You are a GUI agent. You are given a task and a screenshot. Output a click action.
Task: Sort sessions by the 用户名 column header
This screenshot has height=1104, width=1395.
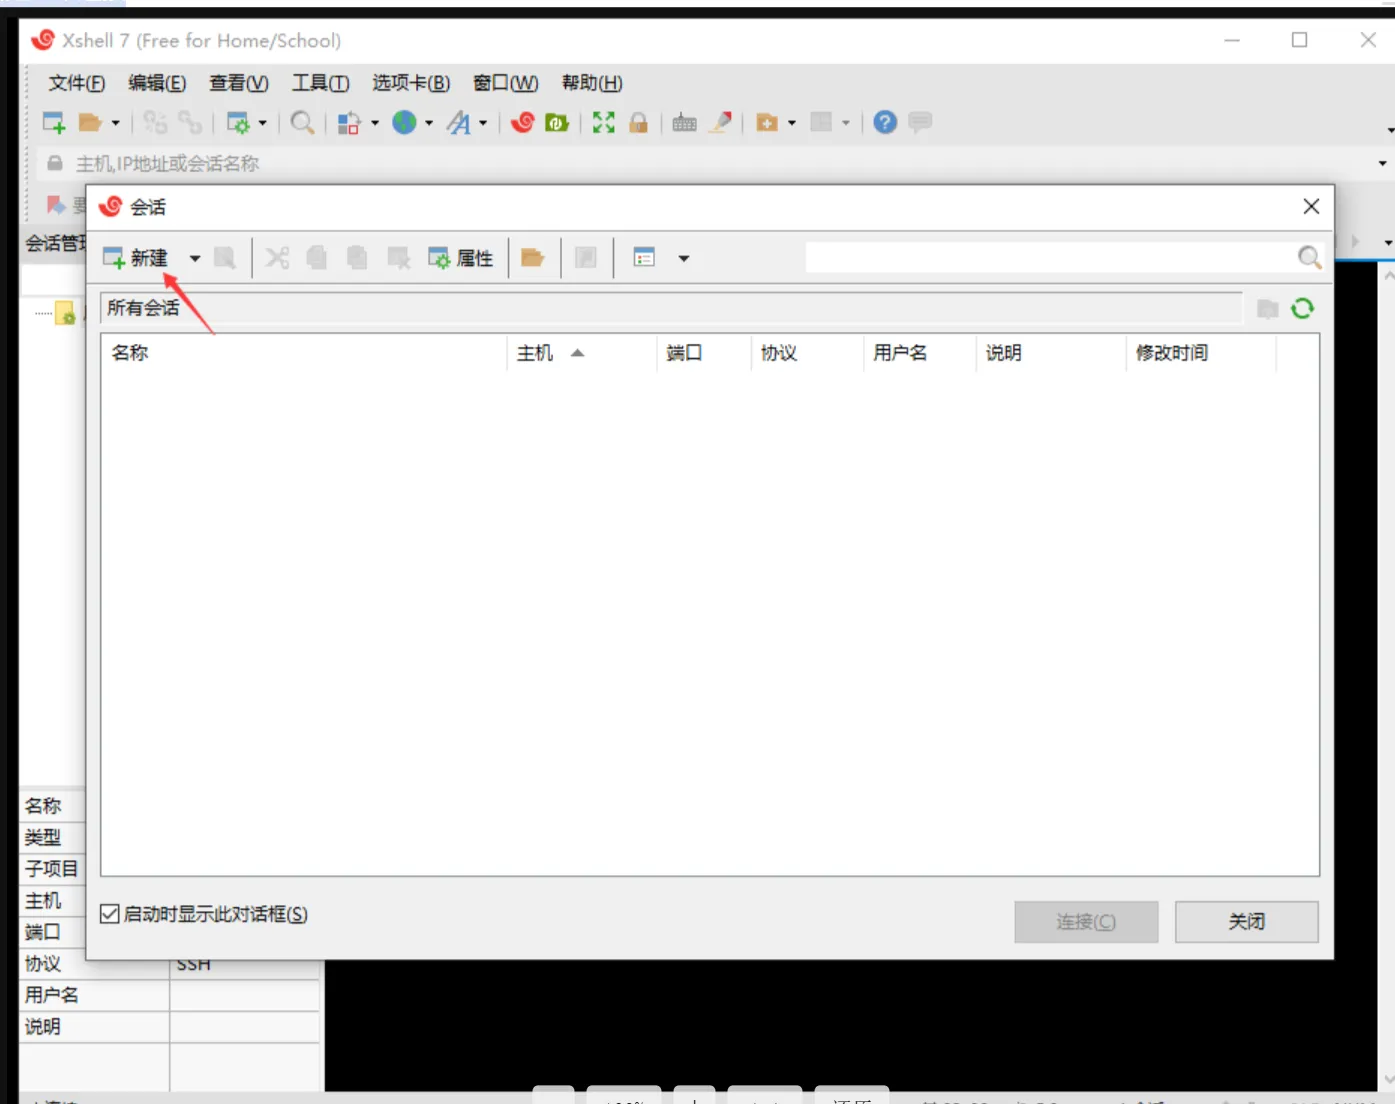point(920,353)
